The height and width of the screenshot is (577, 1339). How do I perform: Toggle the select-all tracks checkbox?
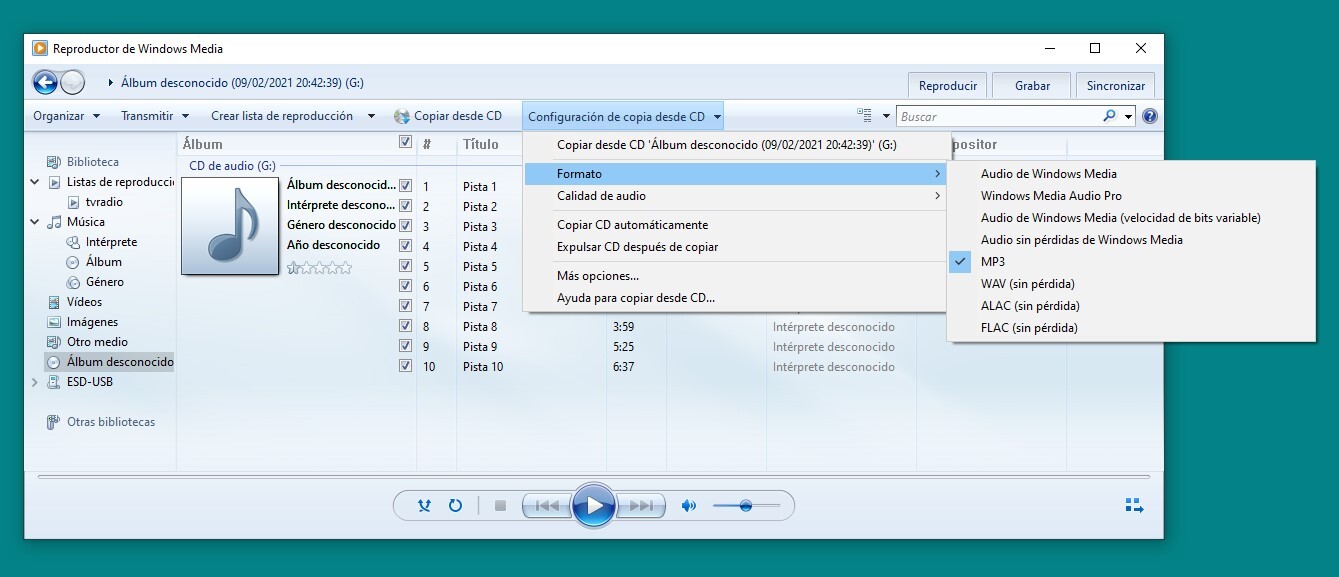pos(405,142)
